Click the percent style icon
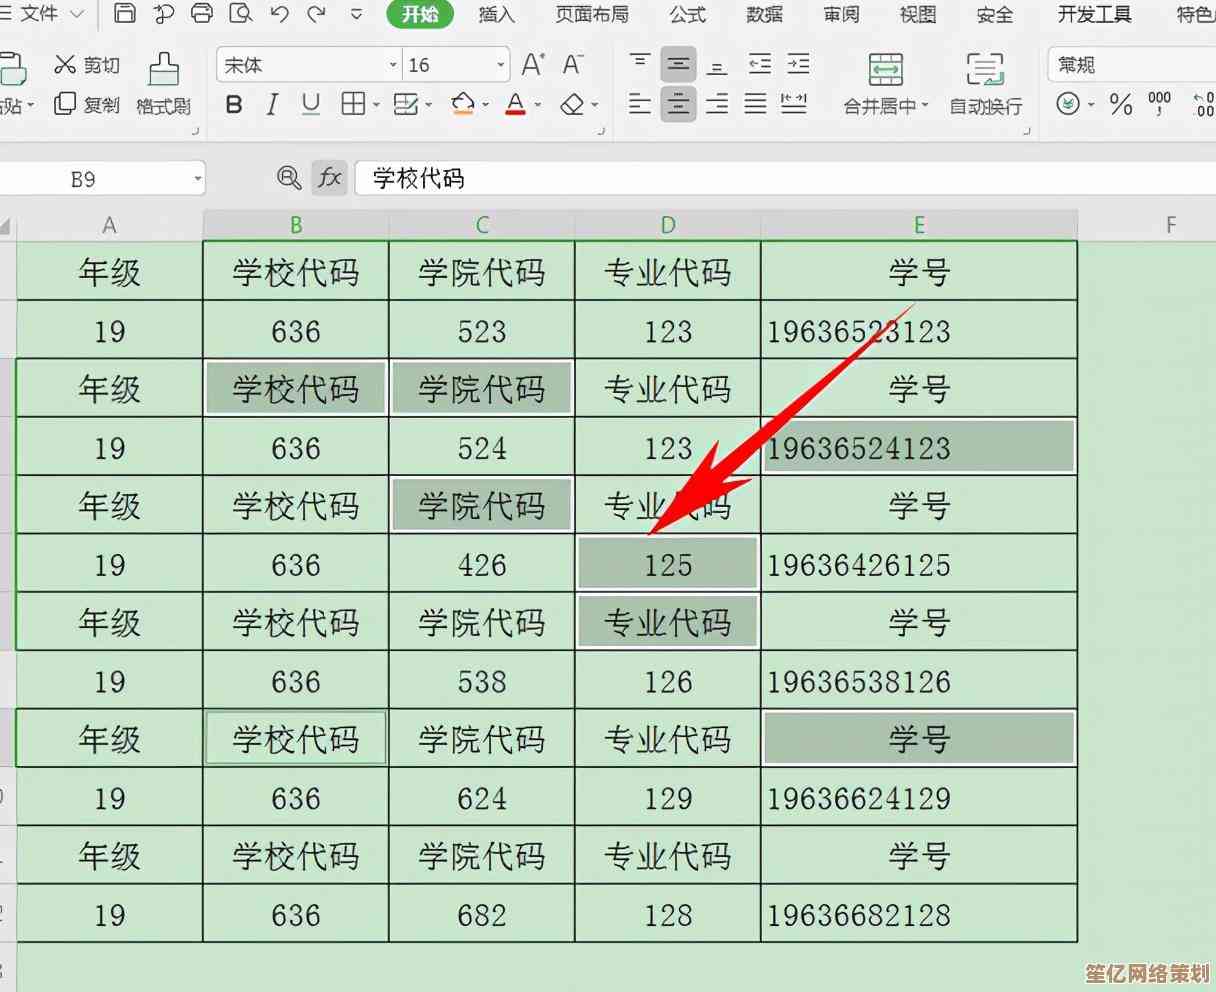1216x992 pixels. click(1121, 104)
